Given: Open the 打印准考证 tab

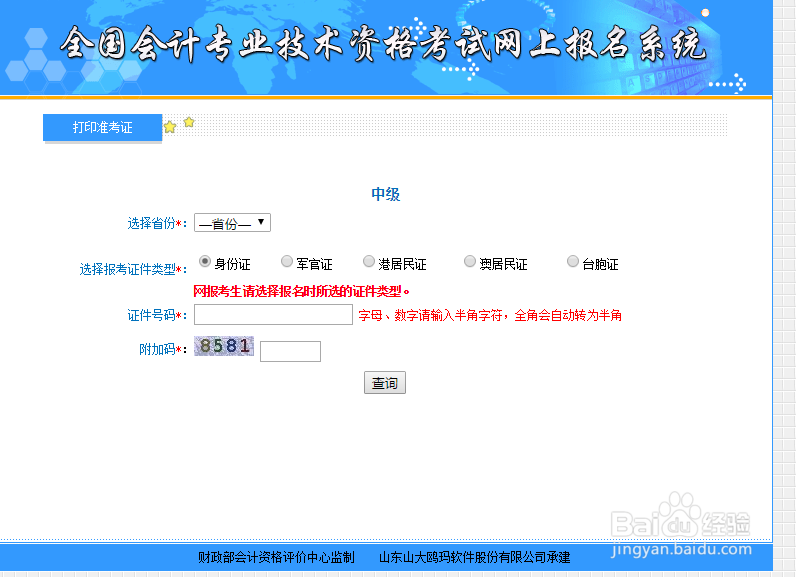Looking at the screenshot, I should click(103, 127).
